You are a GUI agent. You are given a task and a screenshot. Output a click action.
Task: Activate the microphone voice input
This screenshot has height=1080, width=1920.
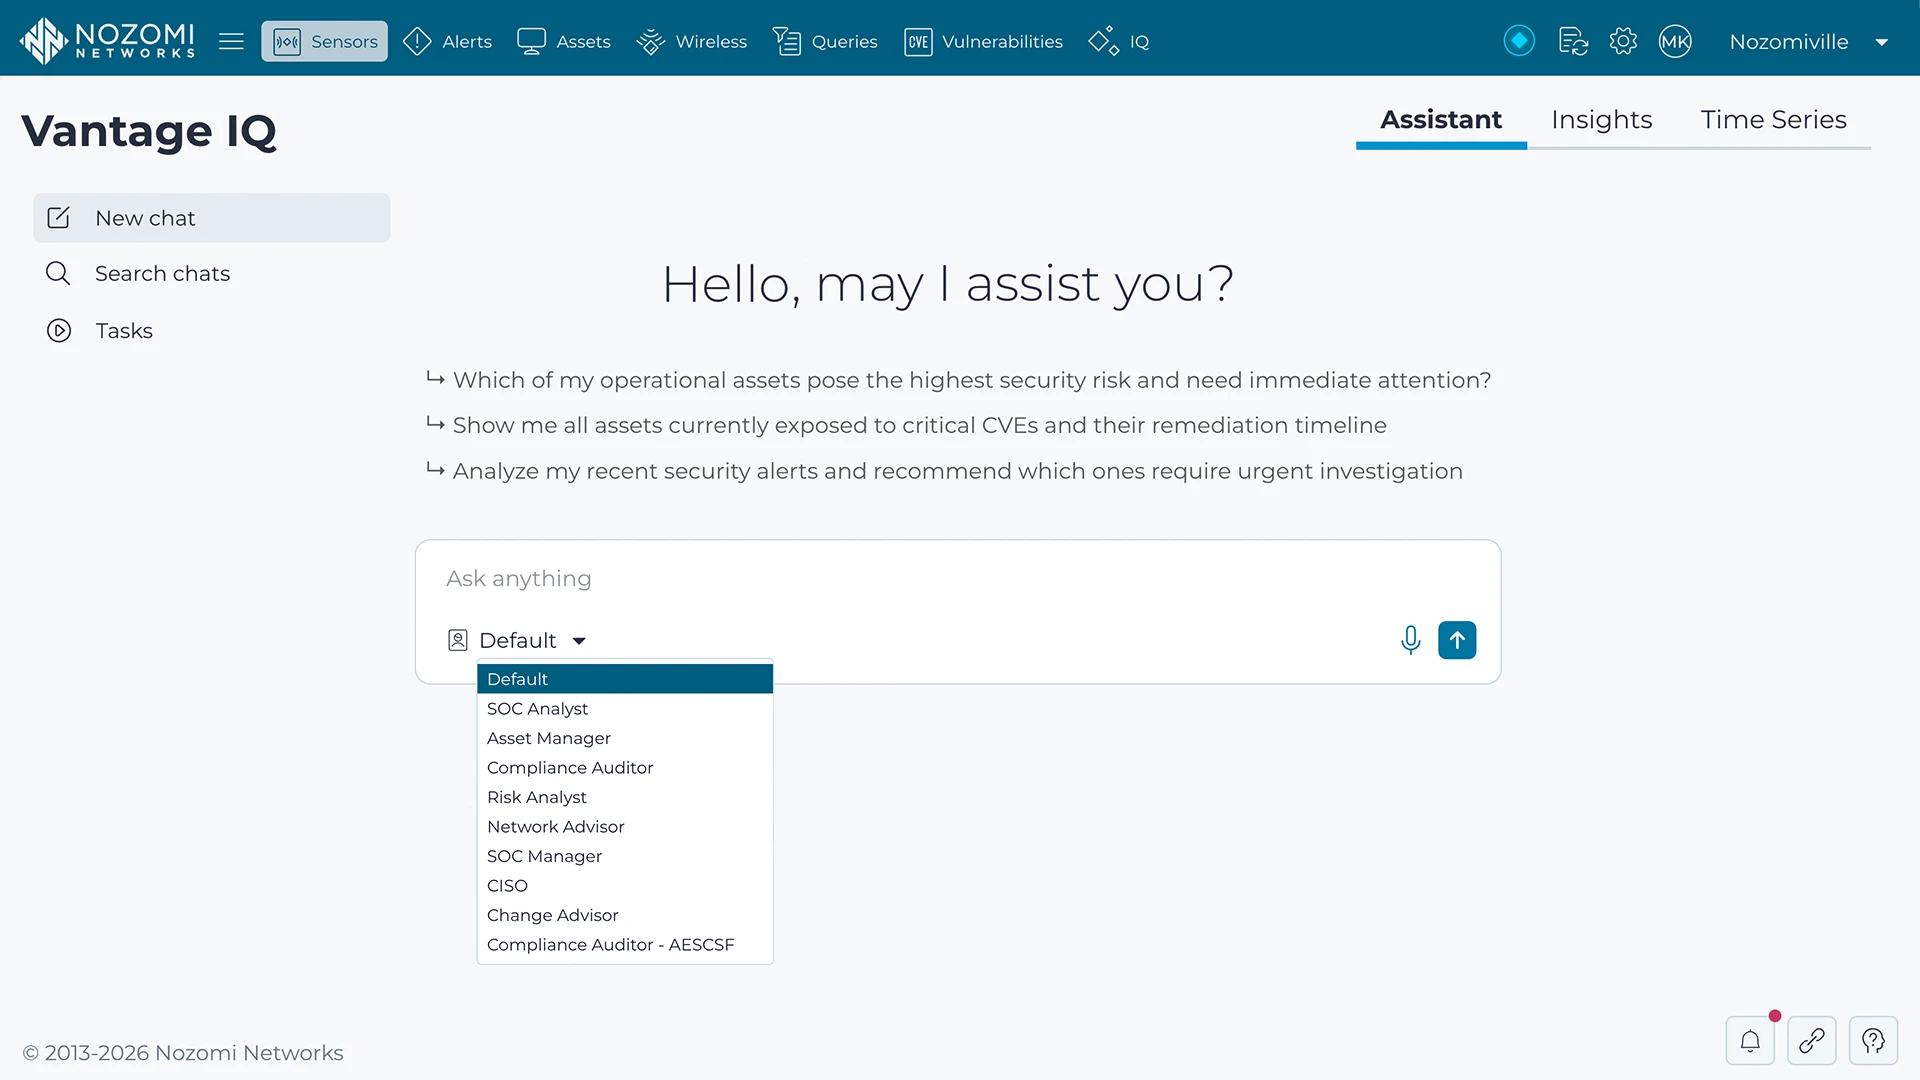click(1410, 640)
